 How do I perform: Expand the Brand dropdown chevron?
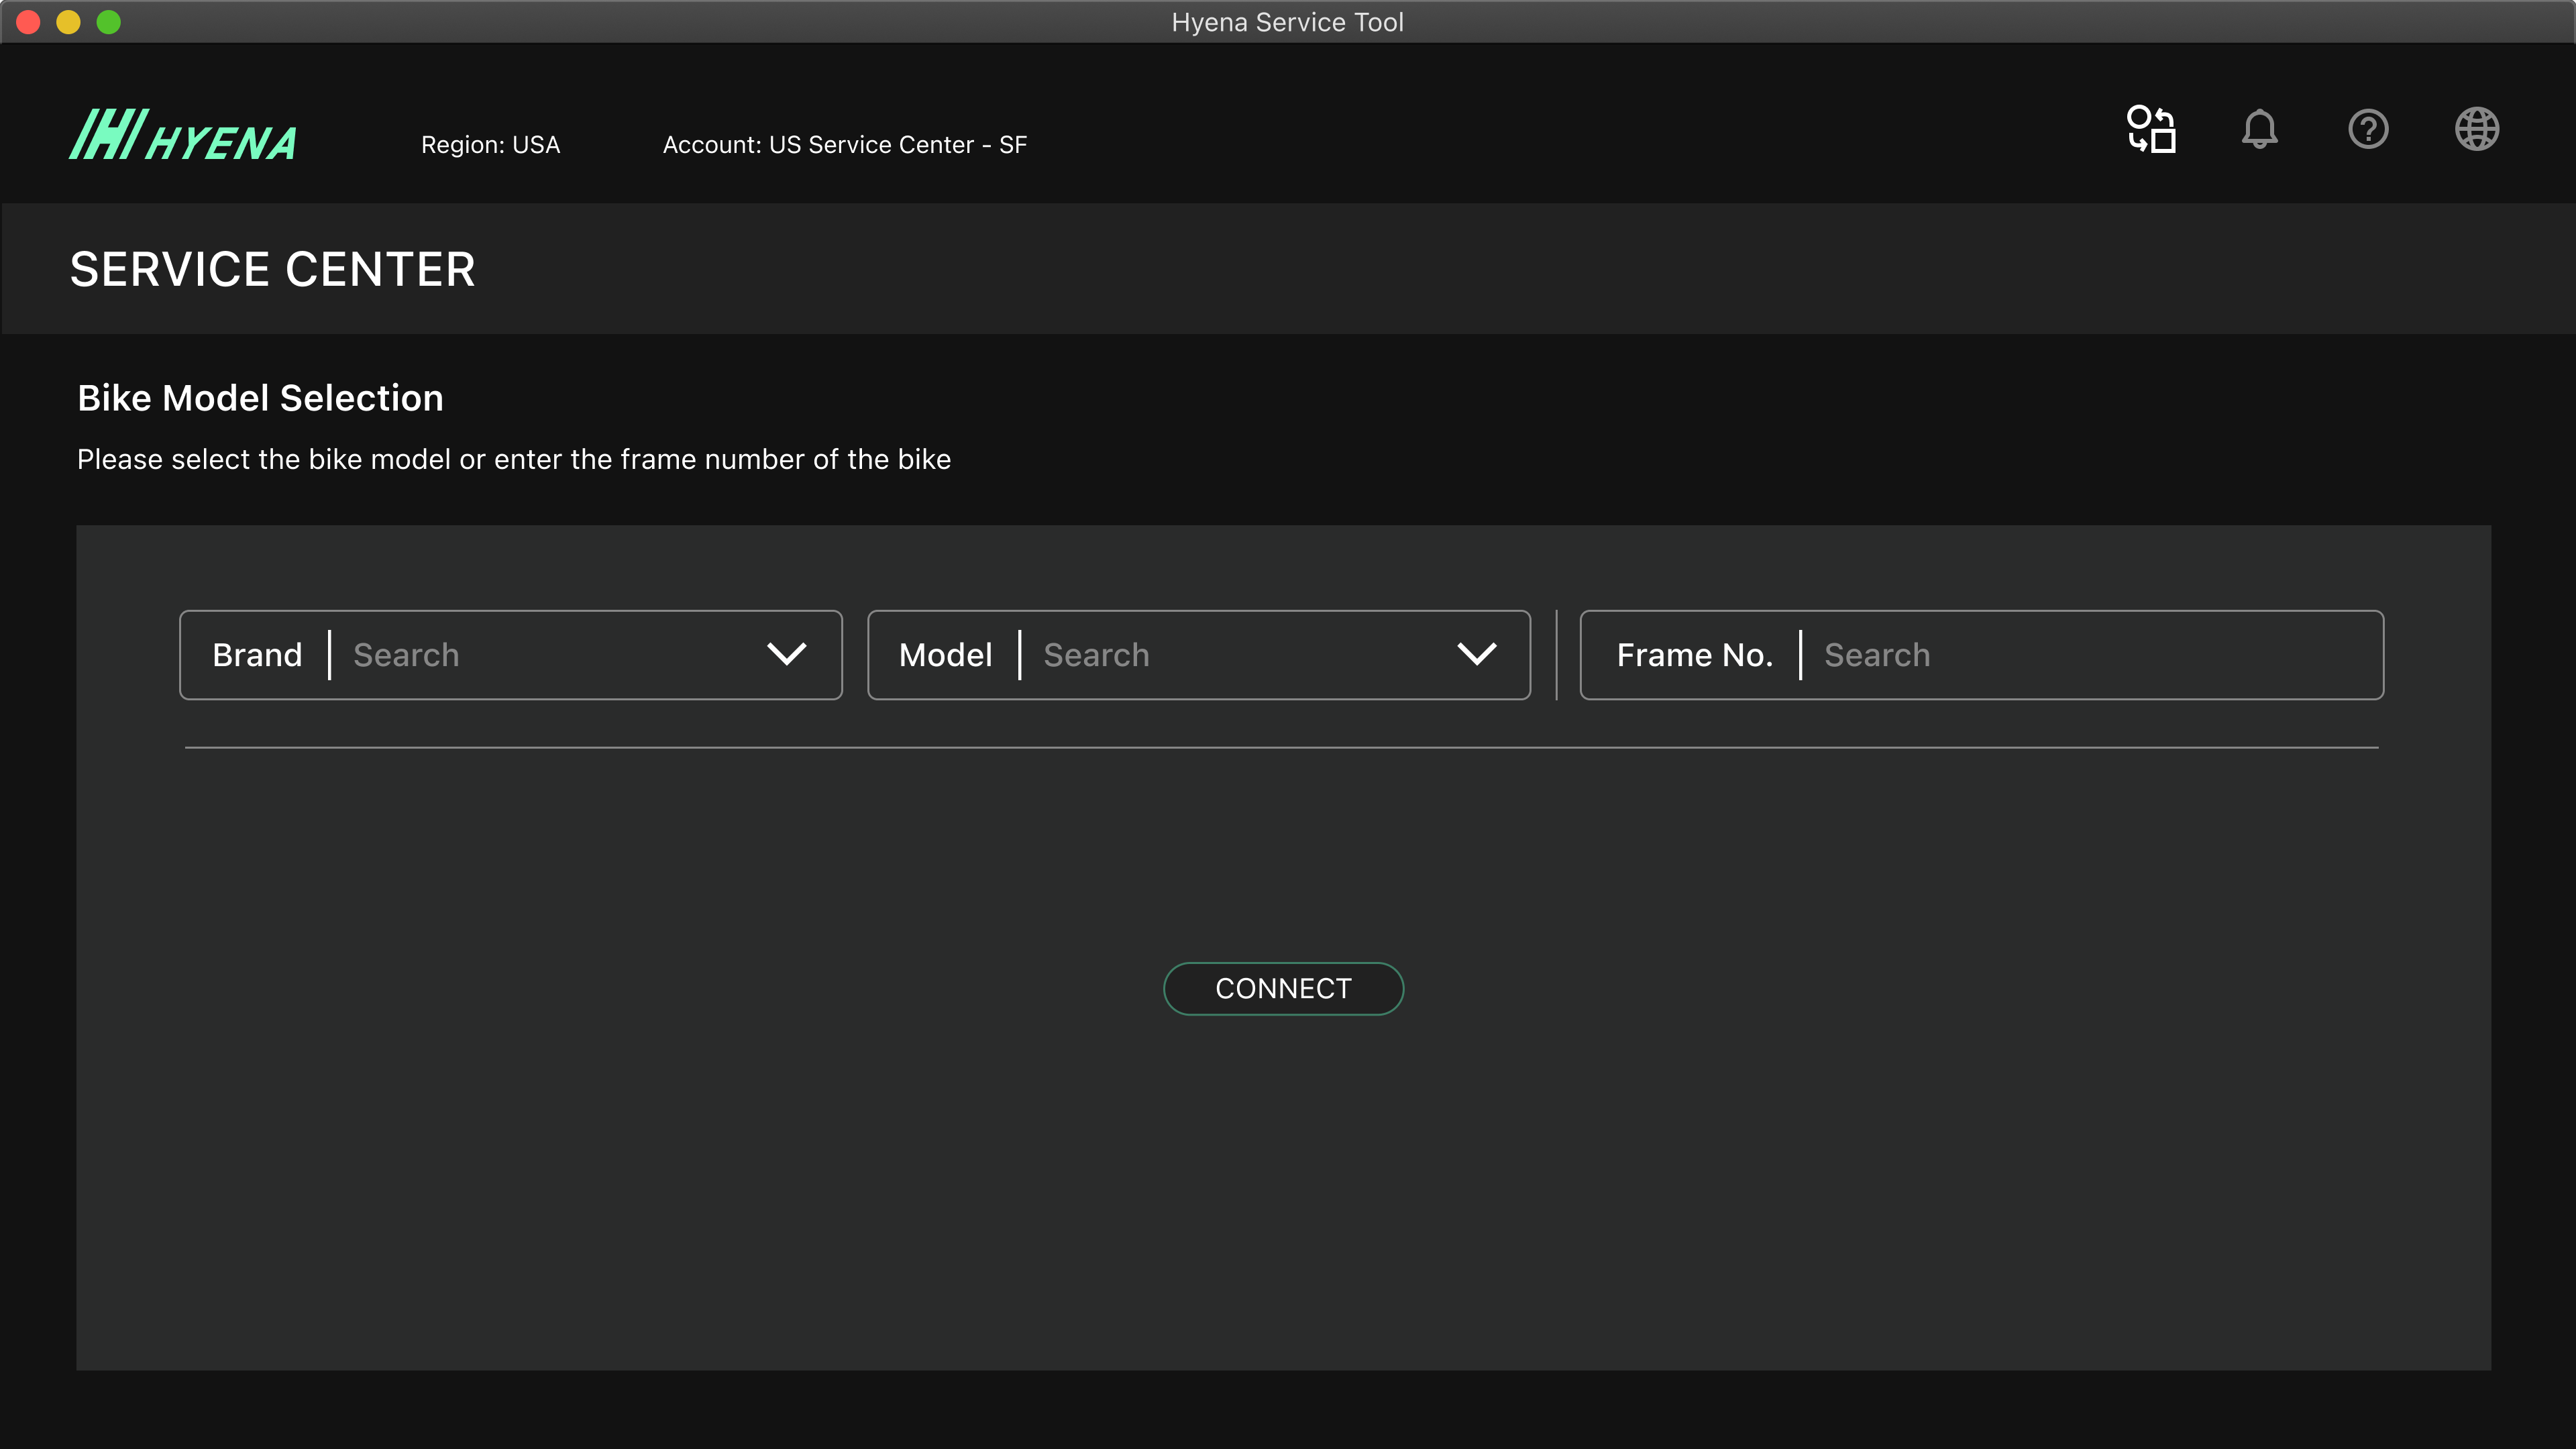(x=786, y=655)
